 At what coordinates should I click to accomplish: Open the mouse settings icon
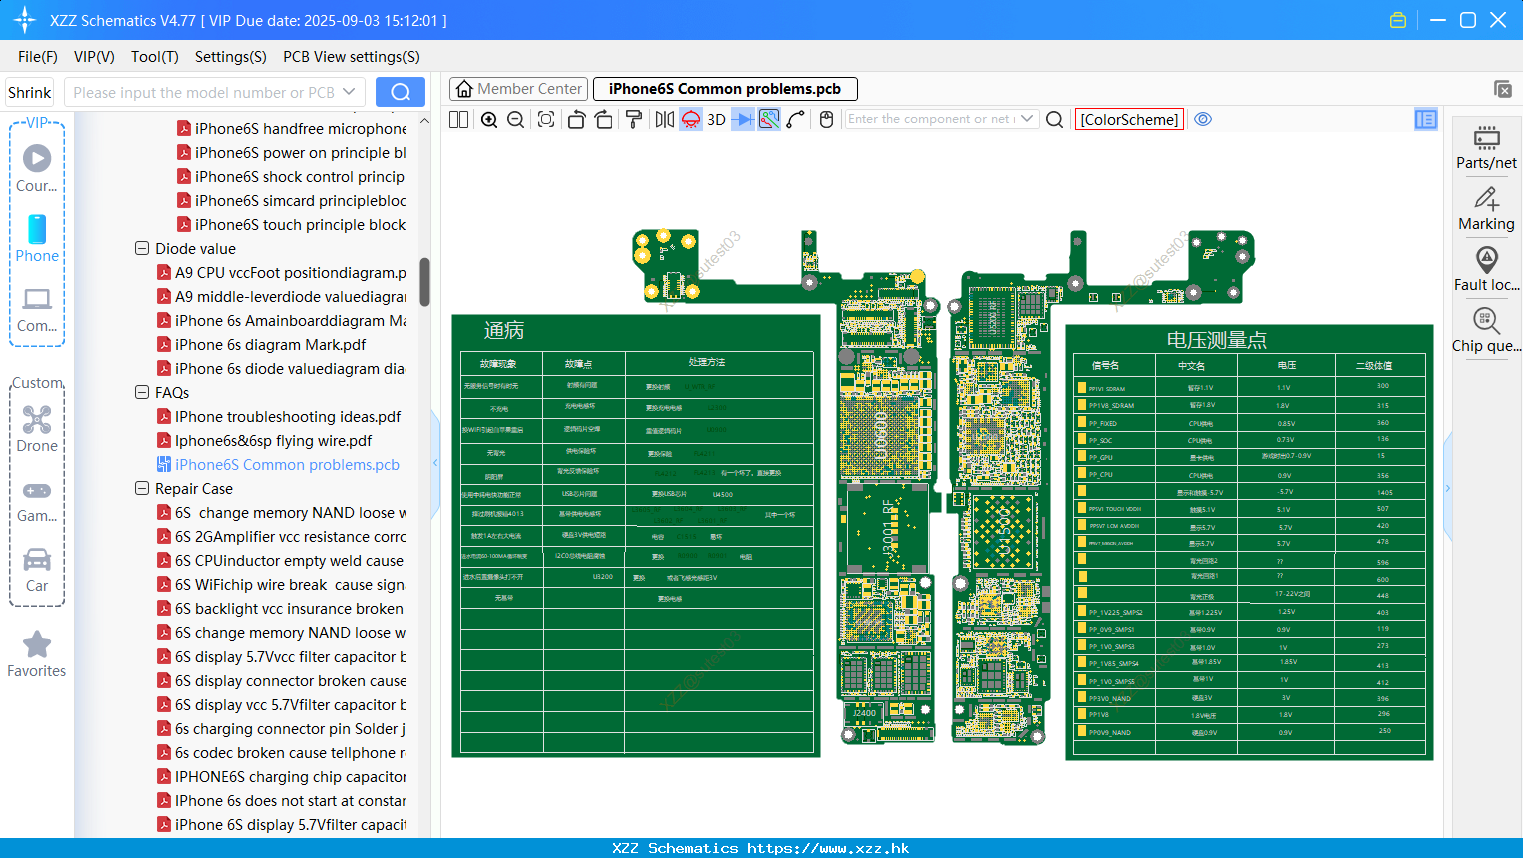coord(826,119)
